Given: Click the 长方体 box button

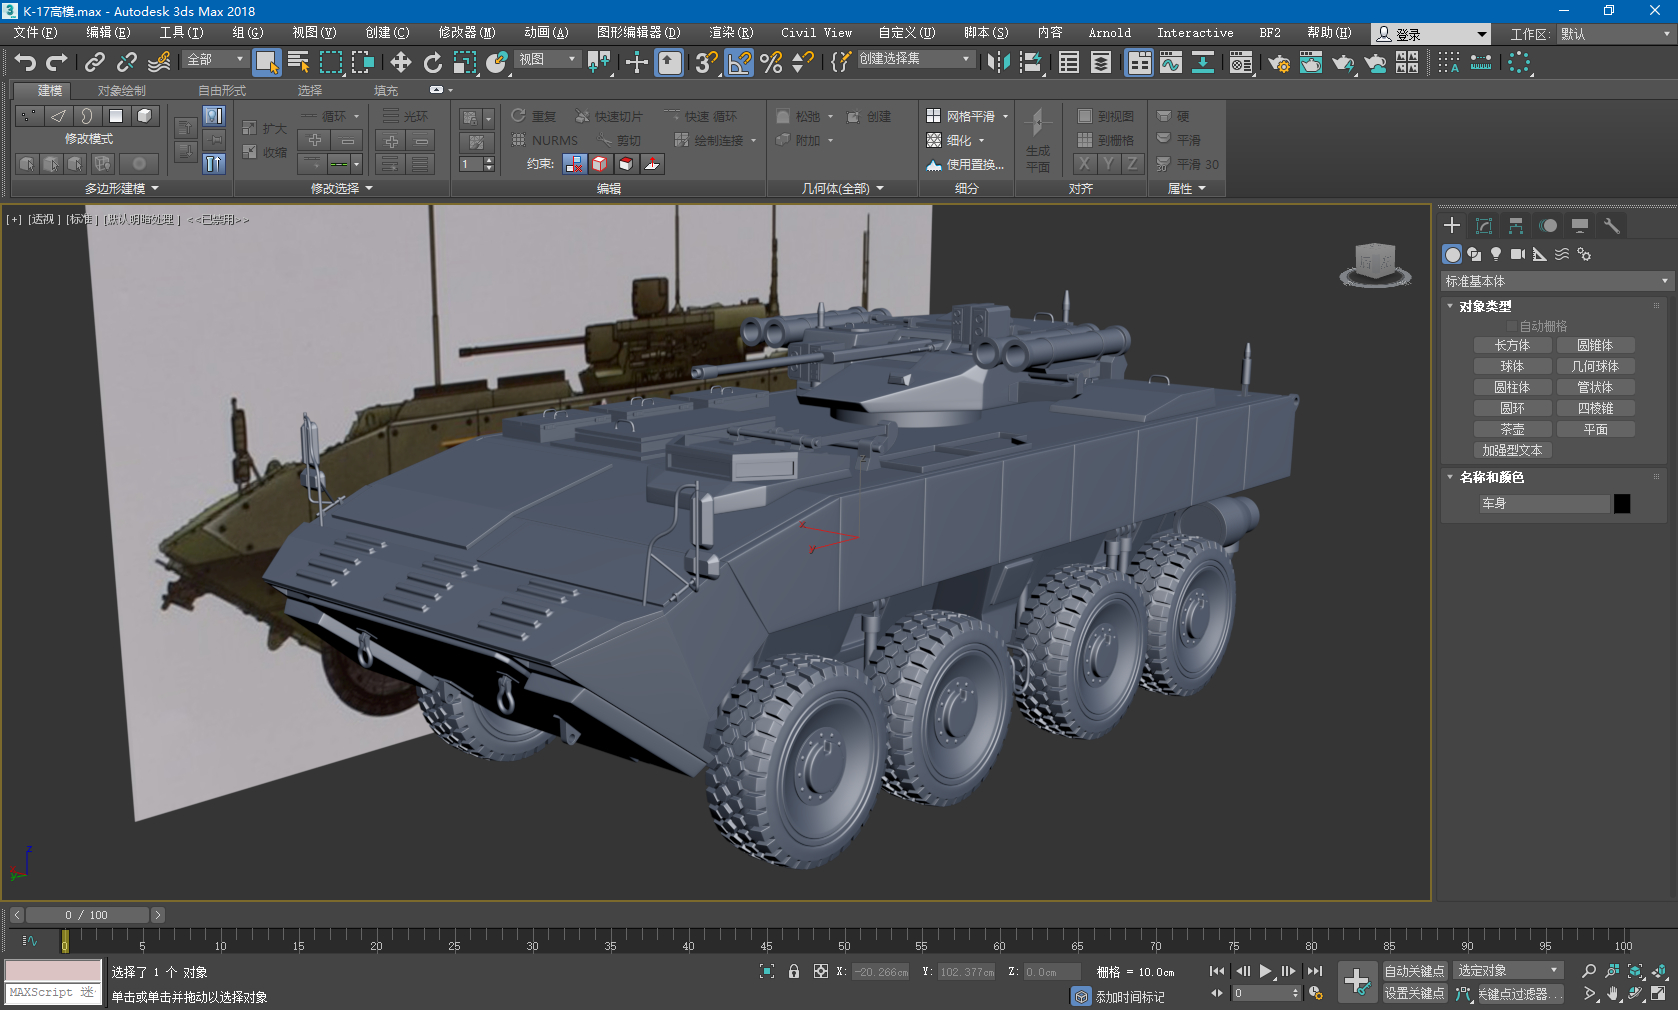Looking at the screenshot, I should click(x=1512, y=345).
